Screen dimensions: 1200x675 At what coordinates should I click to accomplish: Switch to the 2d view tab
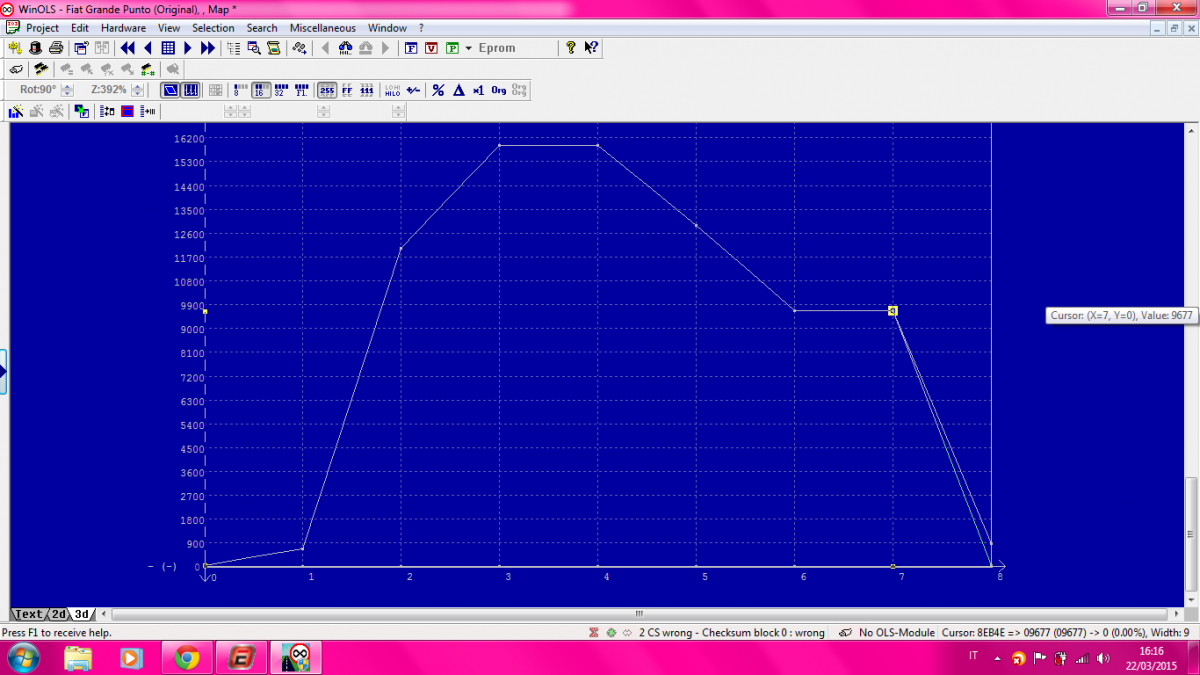click(x=59, y=614)
